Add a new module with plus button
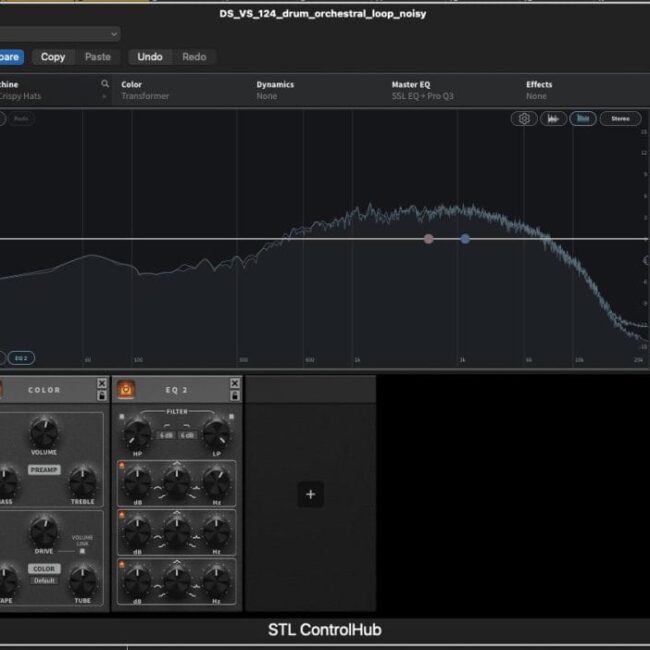Viewport: 650px width, 650px height. (310, 494)
